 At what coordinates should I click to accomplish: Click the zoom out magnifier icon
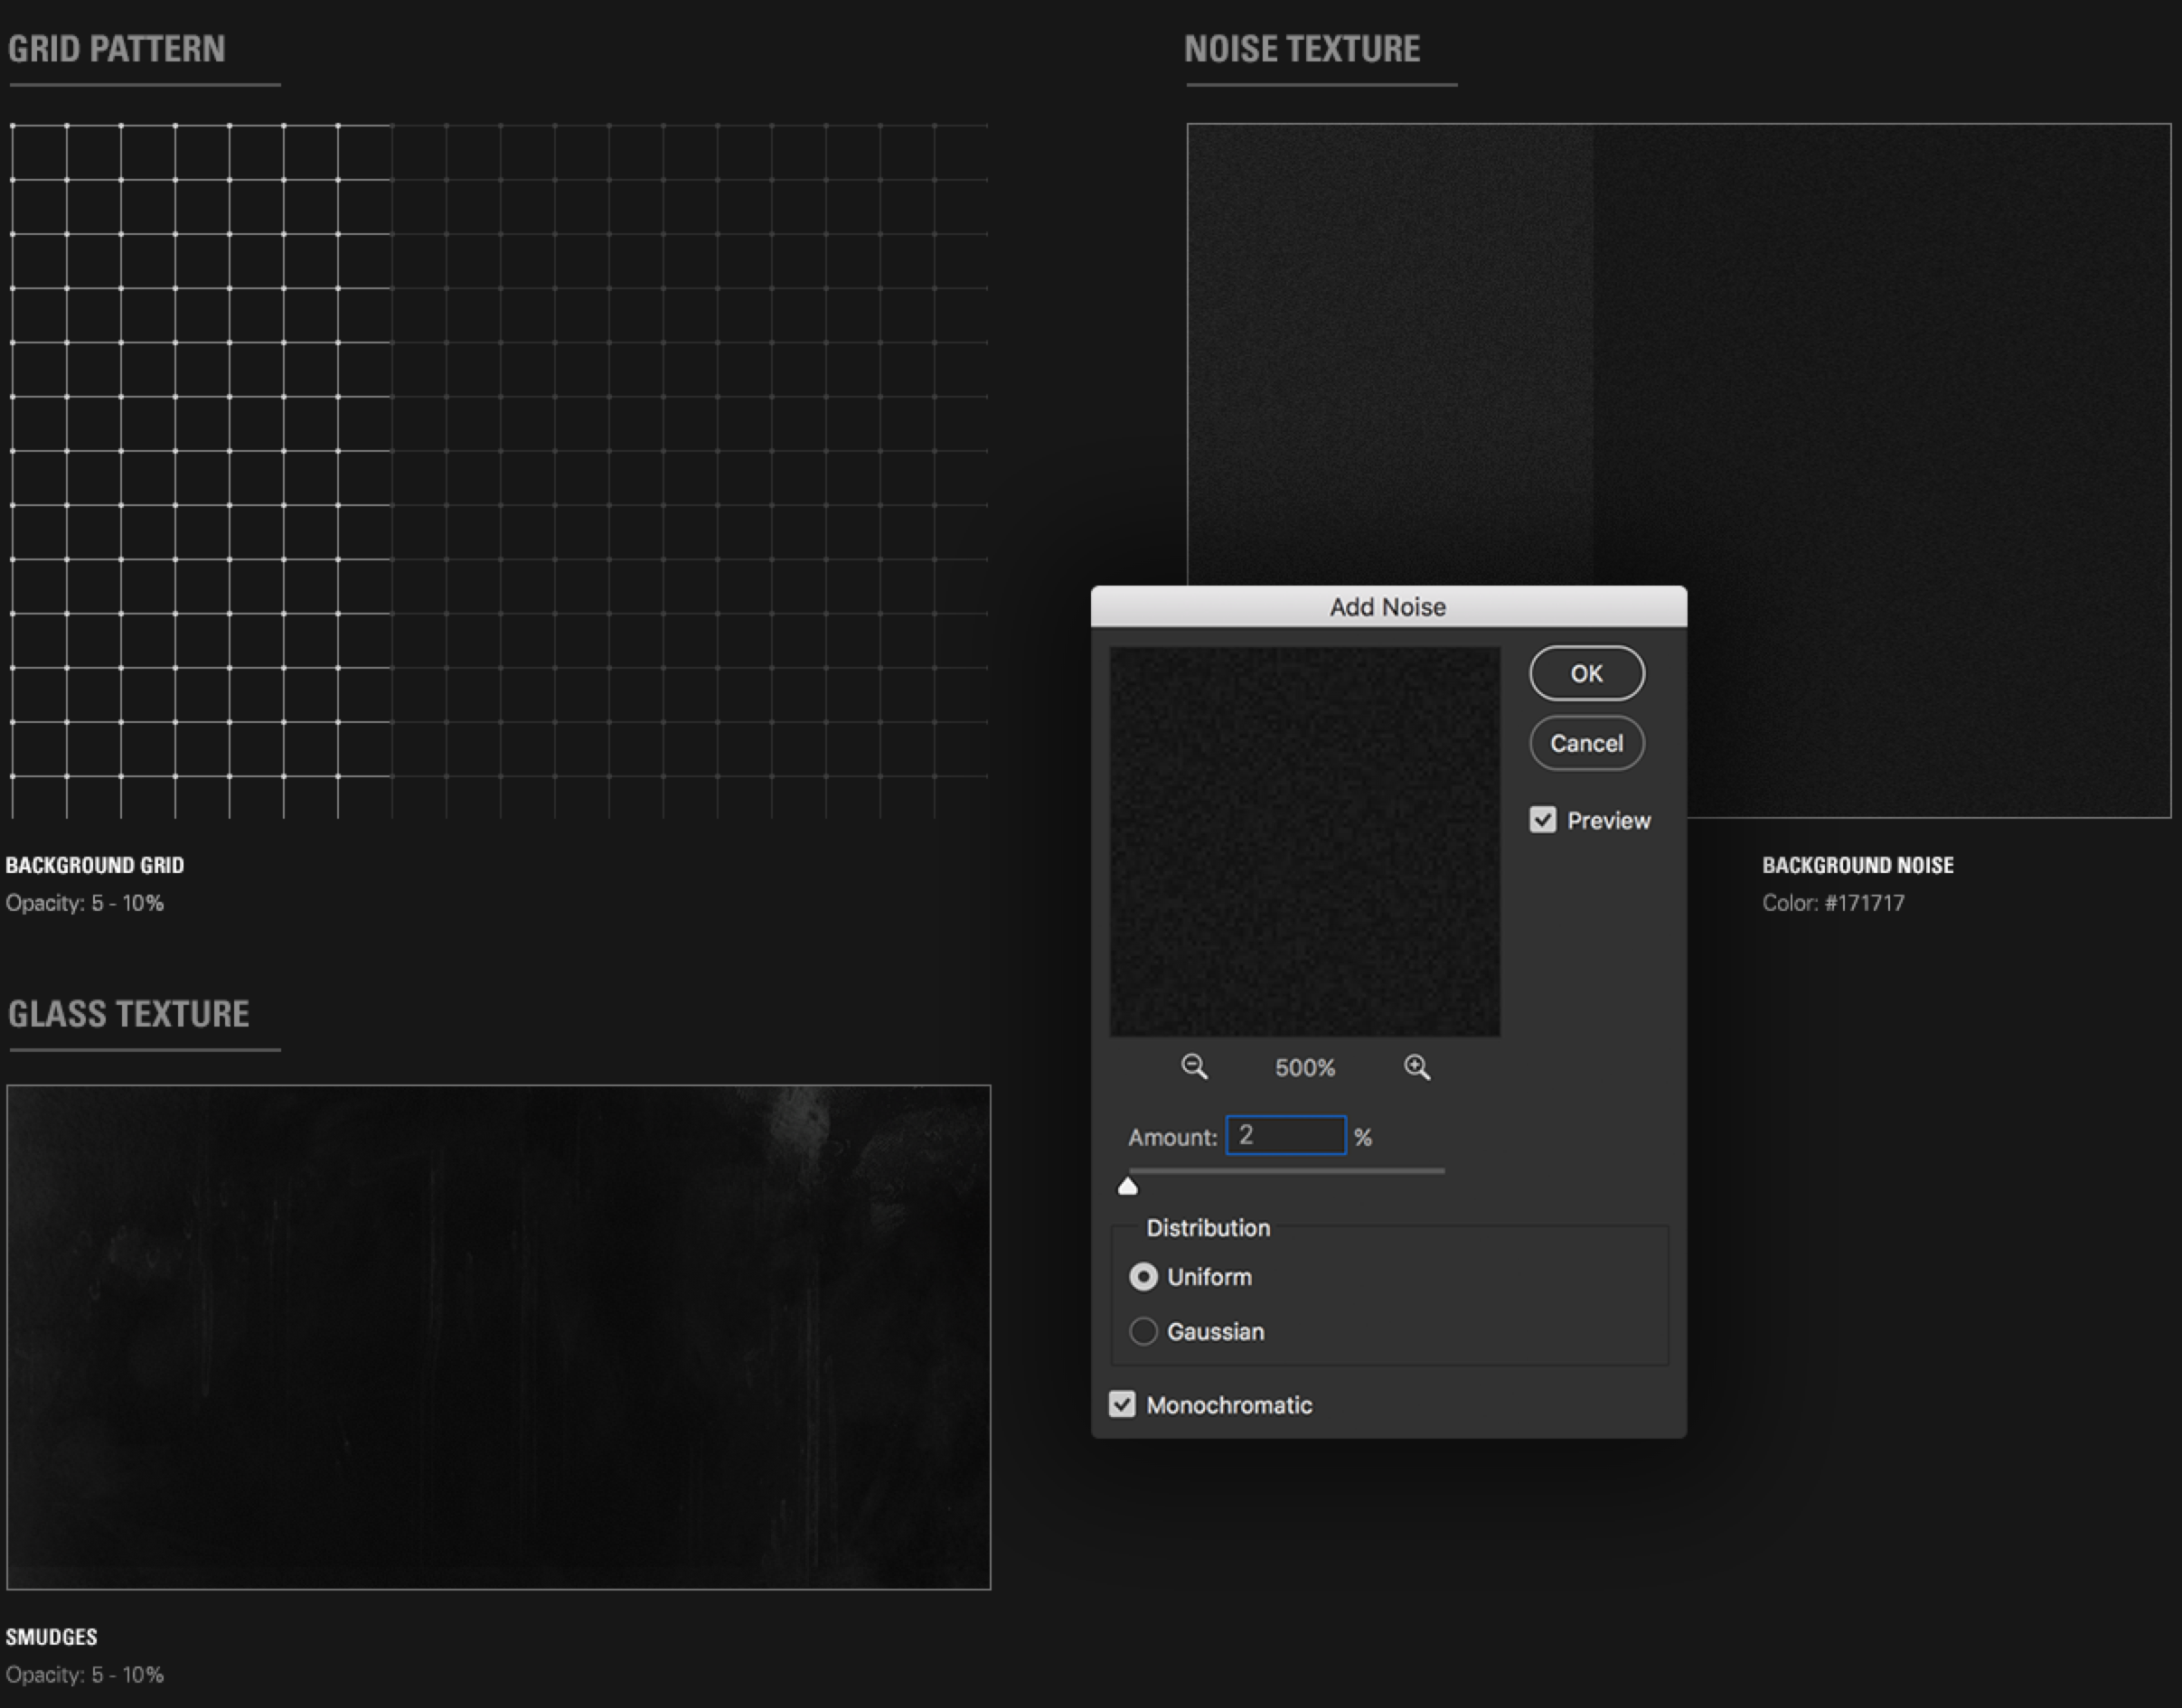click(x=1194, y=1066)
